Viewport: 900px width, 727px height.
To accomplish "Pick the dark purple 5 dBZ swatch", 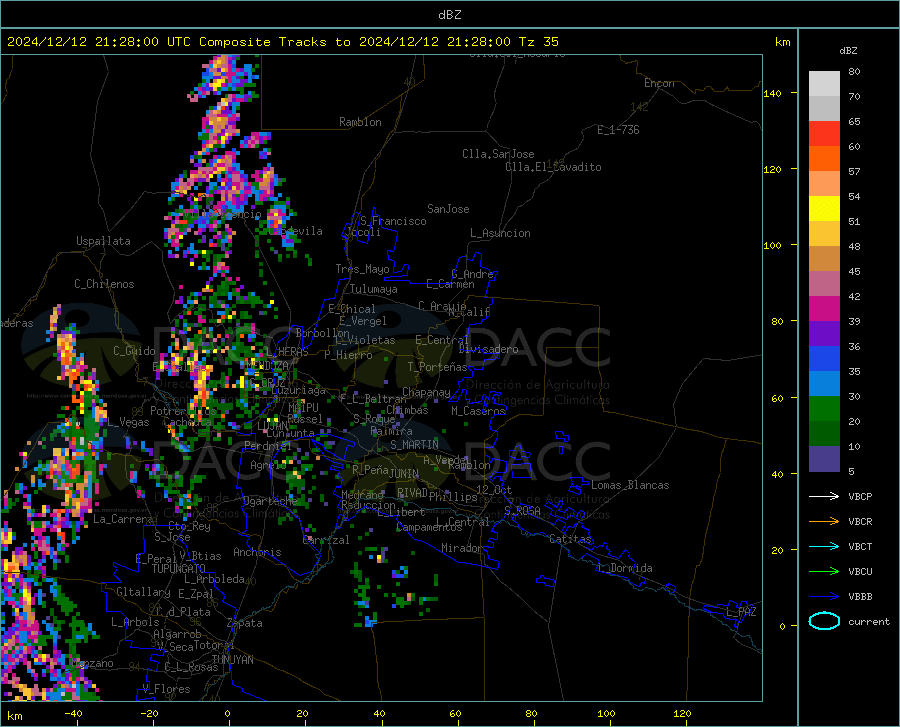I will (x=824, y=458).
